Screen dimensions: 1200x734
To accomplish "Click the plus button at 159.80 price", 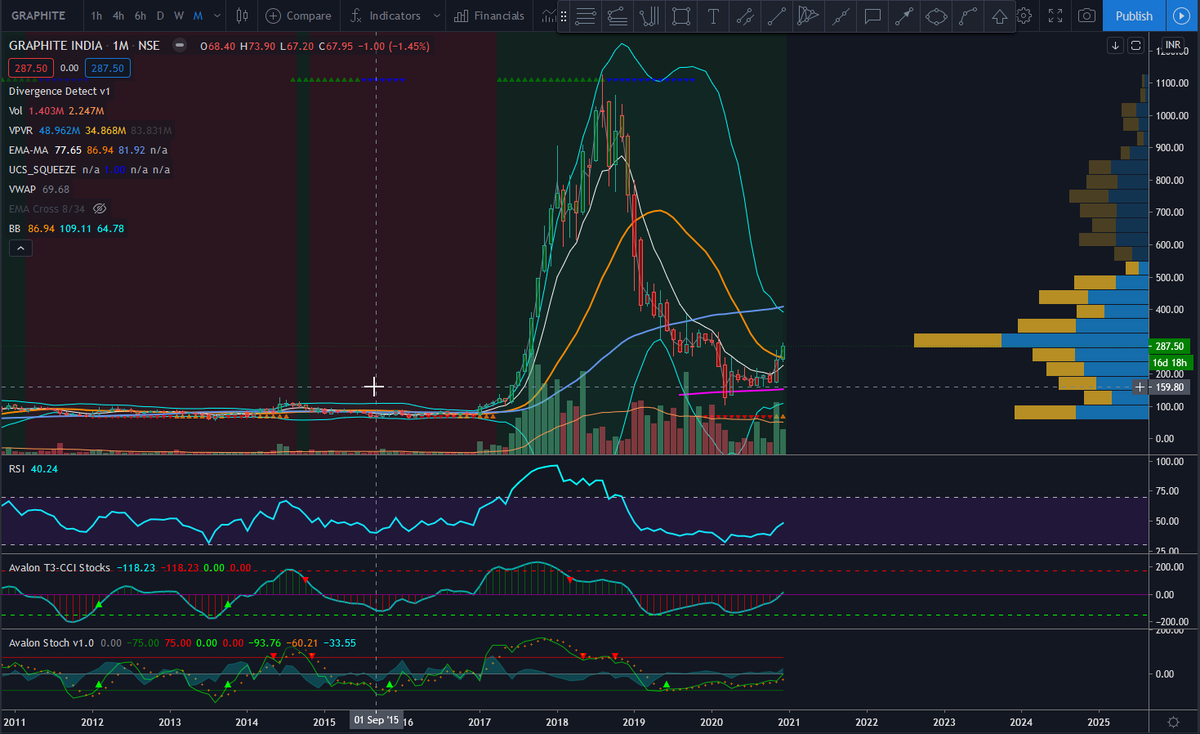I will (1139, 387).
